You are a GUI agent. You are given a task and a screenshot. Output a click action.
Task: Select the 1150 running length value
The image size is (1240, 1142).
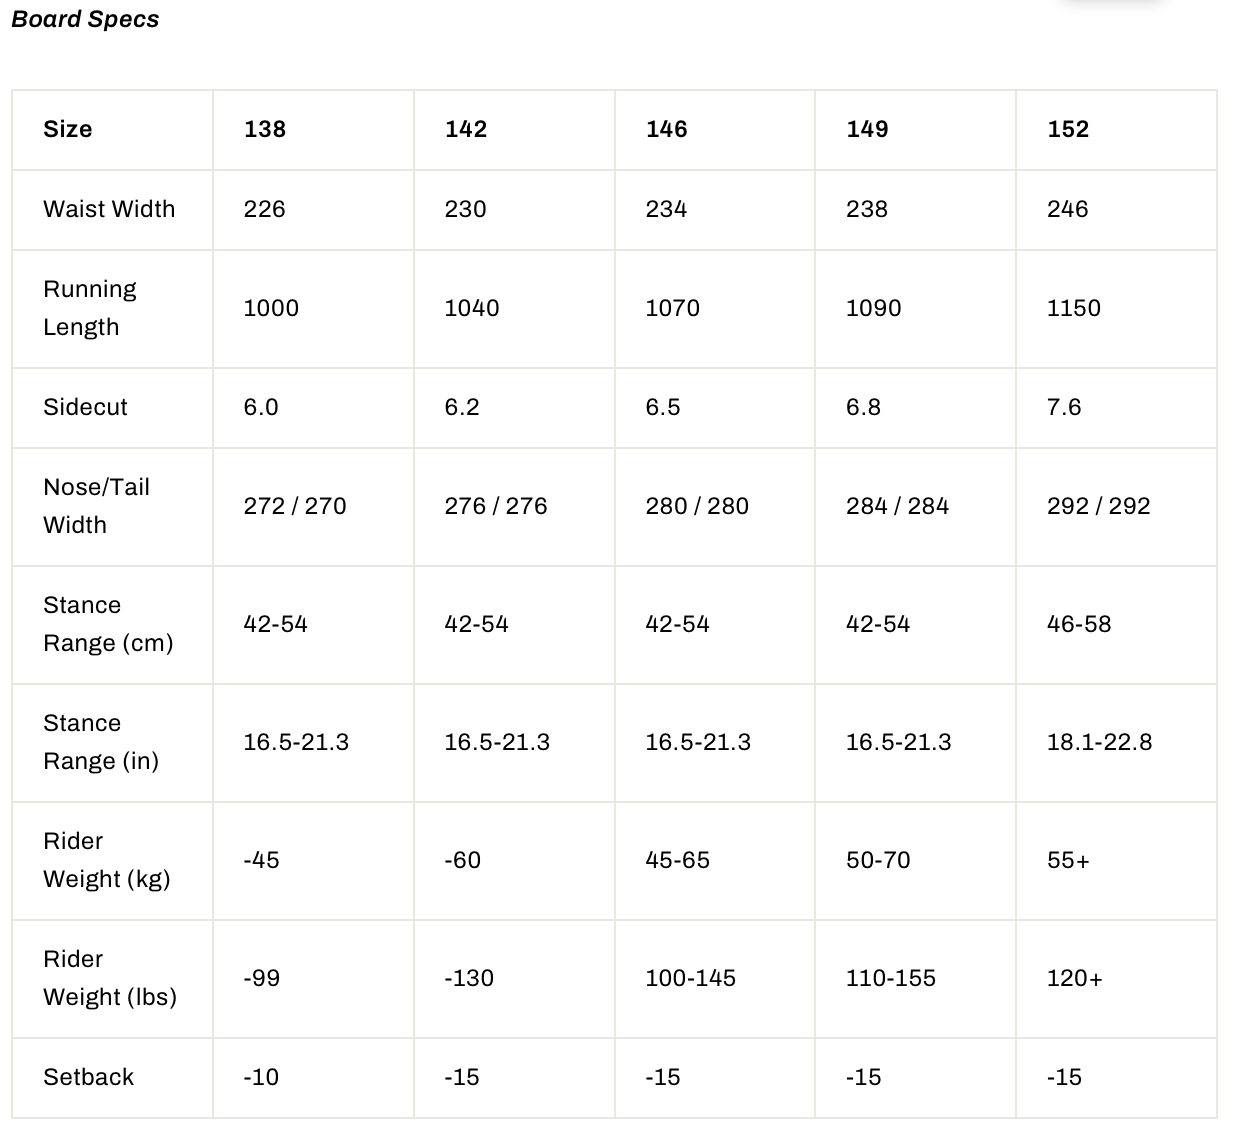(1074, 308)
